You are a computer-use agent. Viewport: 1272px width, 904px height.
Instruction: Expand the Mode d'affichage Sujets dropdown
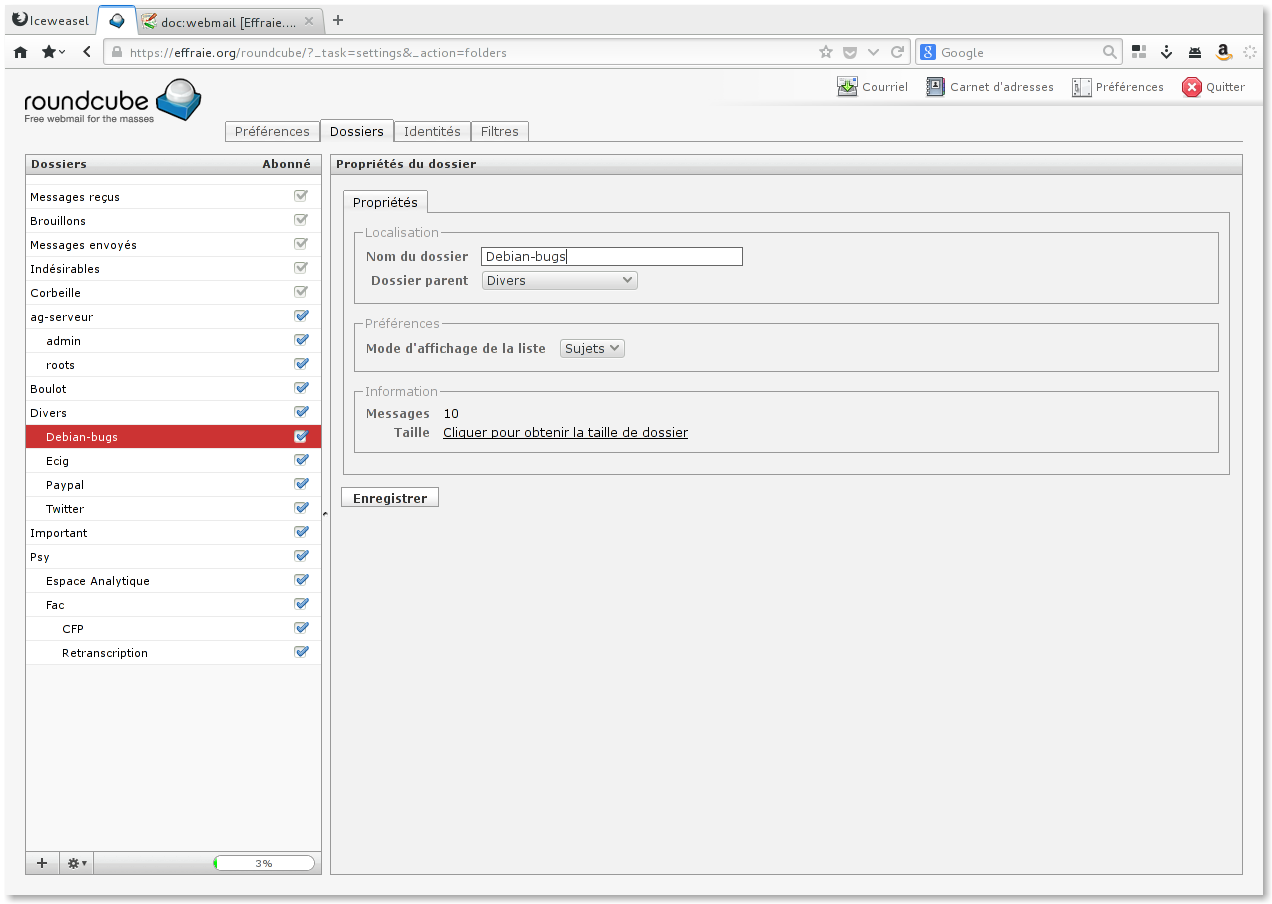coord(592,349)
